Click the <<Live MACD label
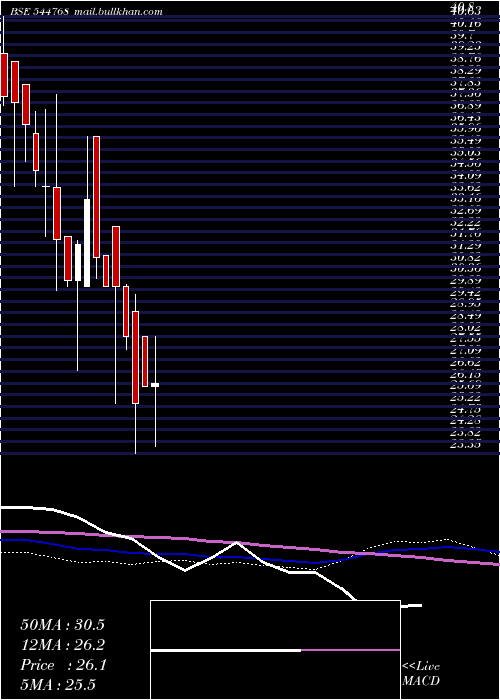500x700 pixels. [421, 674]
